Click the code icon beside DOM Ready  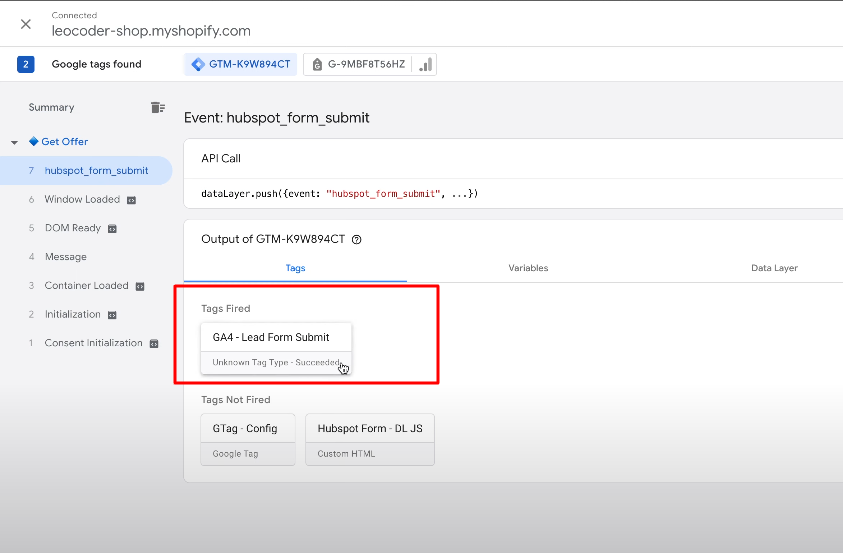coord(112,228)
